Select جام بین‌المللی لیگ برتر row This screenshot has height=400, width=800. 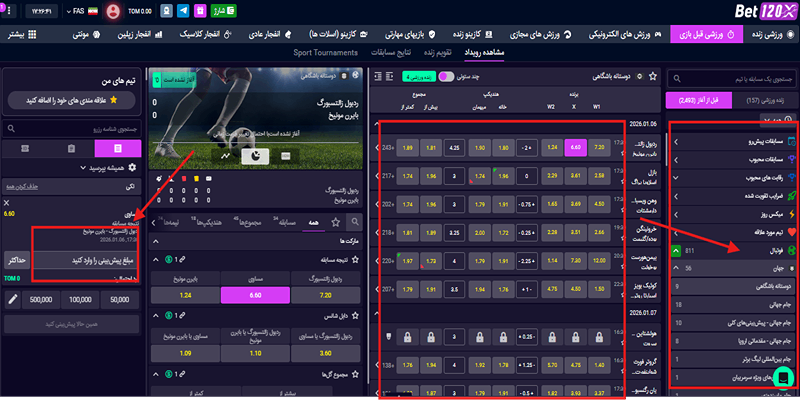point(732,360)
